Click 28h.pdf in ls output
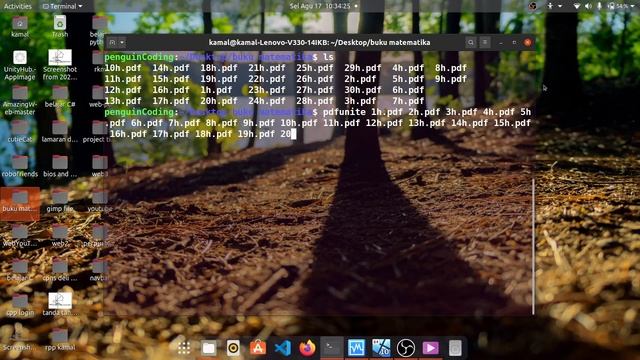This screenshot has height=360, width=640. [315, 101]
